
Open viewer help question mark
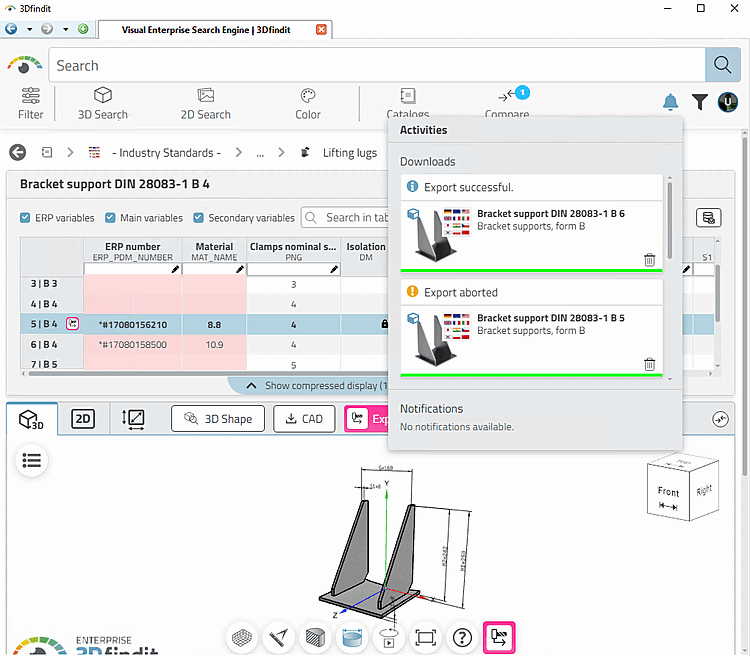462,637
